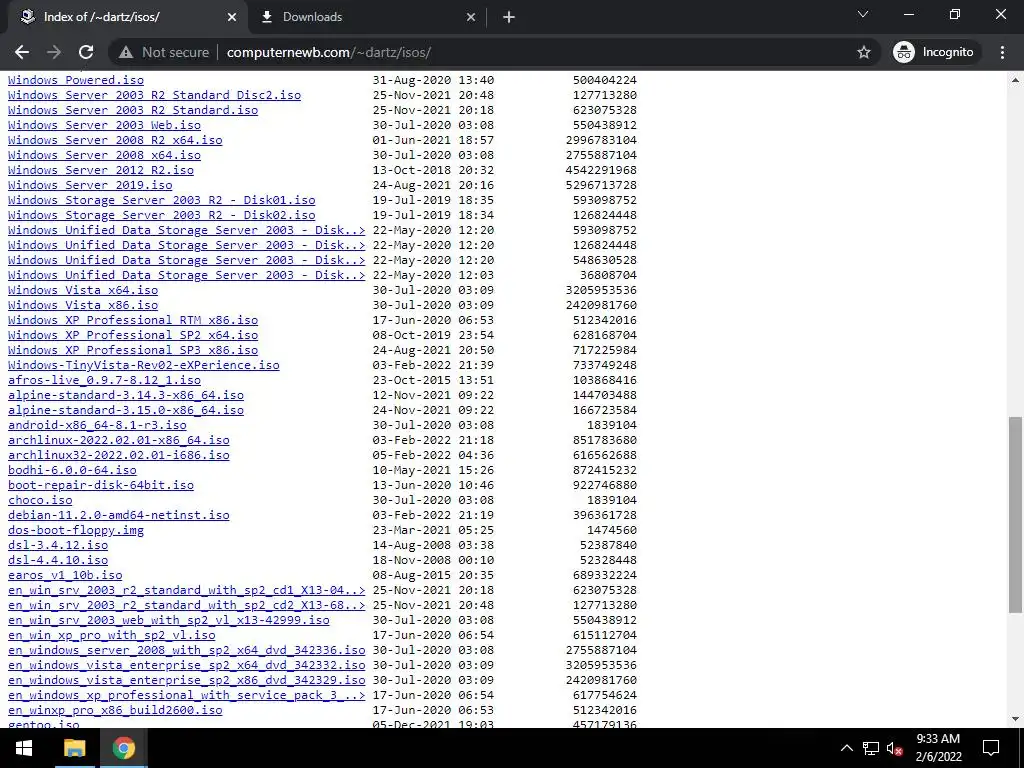This screenshot has height=768, width=1024.
Task: Open android-x86_64-8.1-r3.iso link
Action: pos(97,425)
